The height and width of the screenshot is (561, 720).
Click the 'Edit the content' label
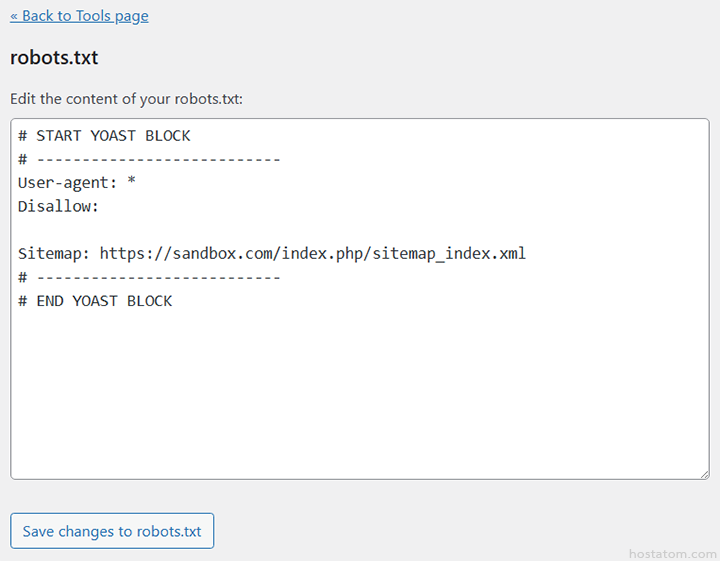(126, 99)
